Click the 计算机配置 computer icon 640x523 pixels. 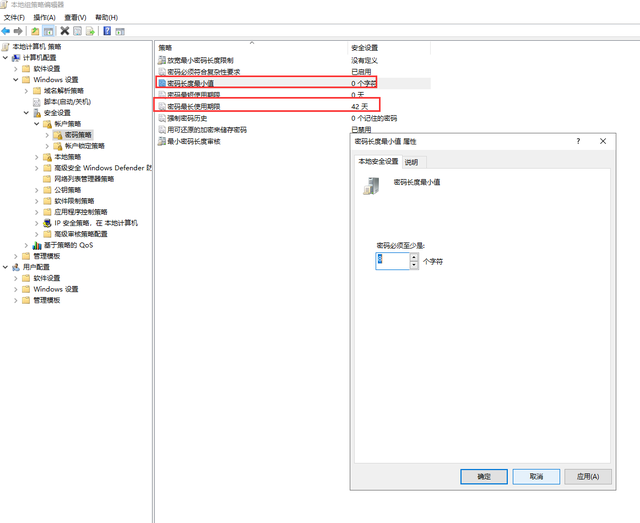[x=16, y=58]
